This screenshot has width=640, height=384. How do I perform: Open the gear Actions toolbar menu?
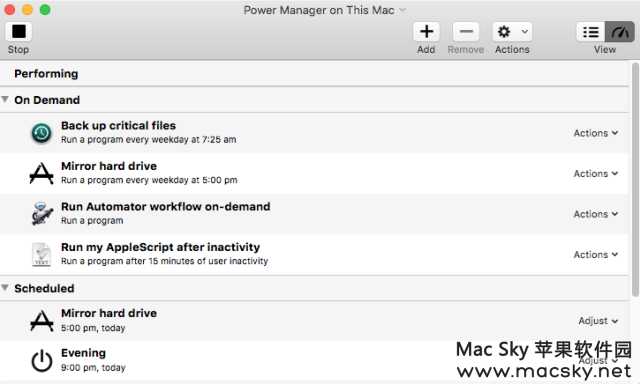click(512, 31)
